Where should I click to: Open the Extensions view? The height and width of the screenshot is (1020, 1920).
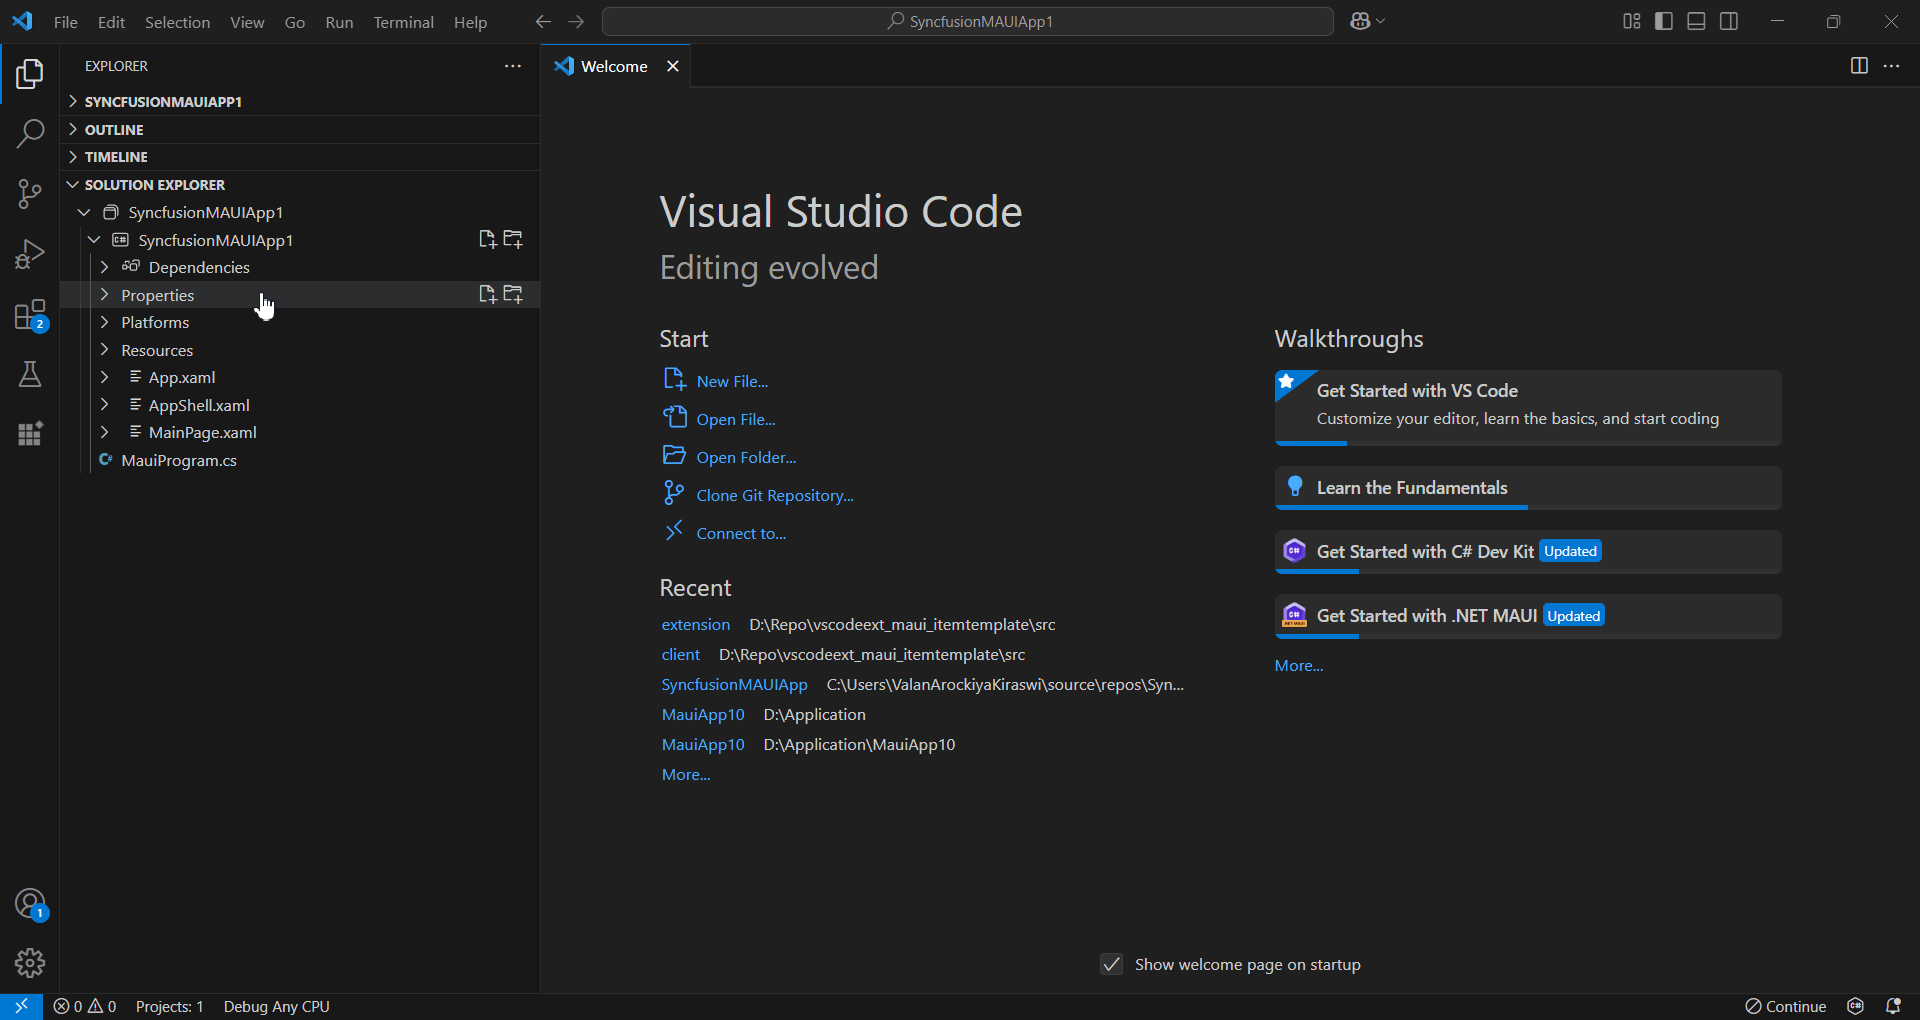tap(30, 316)
